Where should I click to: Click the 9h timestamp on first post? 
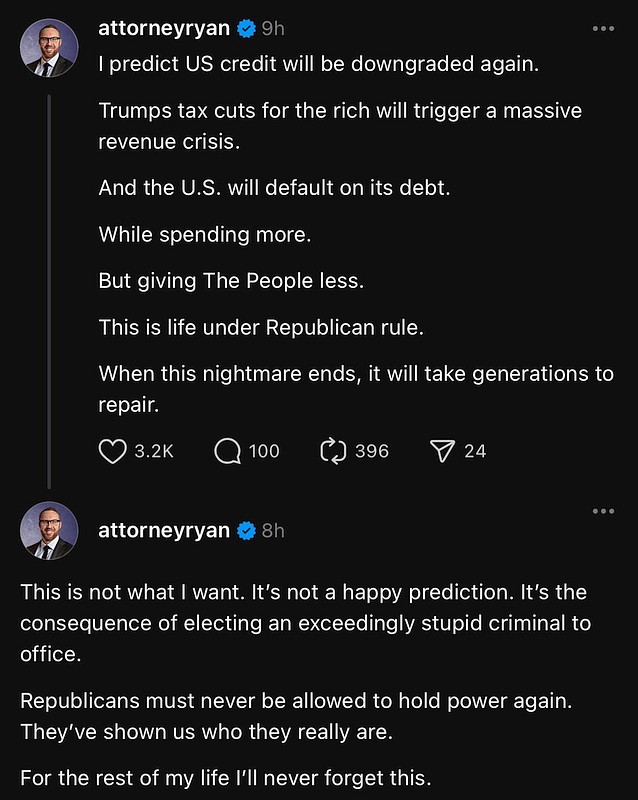[273, 28]
